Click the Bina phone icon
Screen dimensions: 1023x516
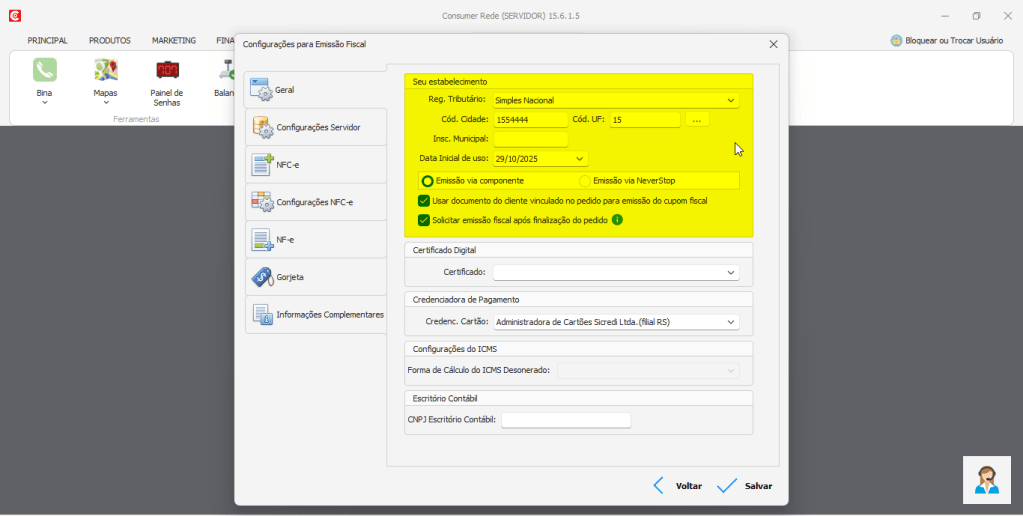[x=45, y=70]
